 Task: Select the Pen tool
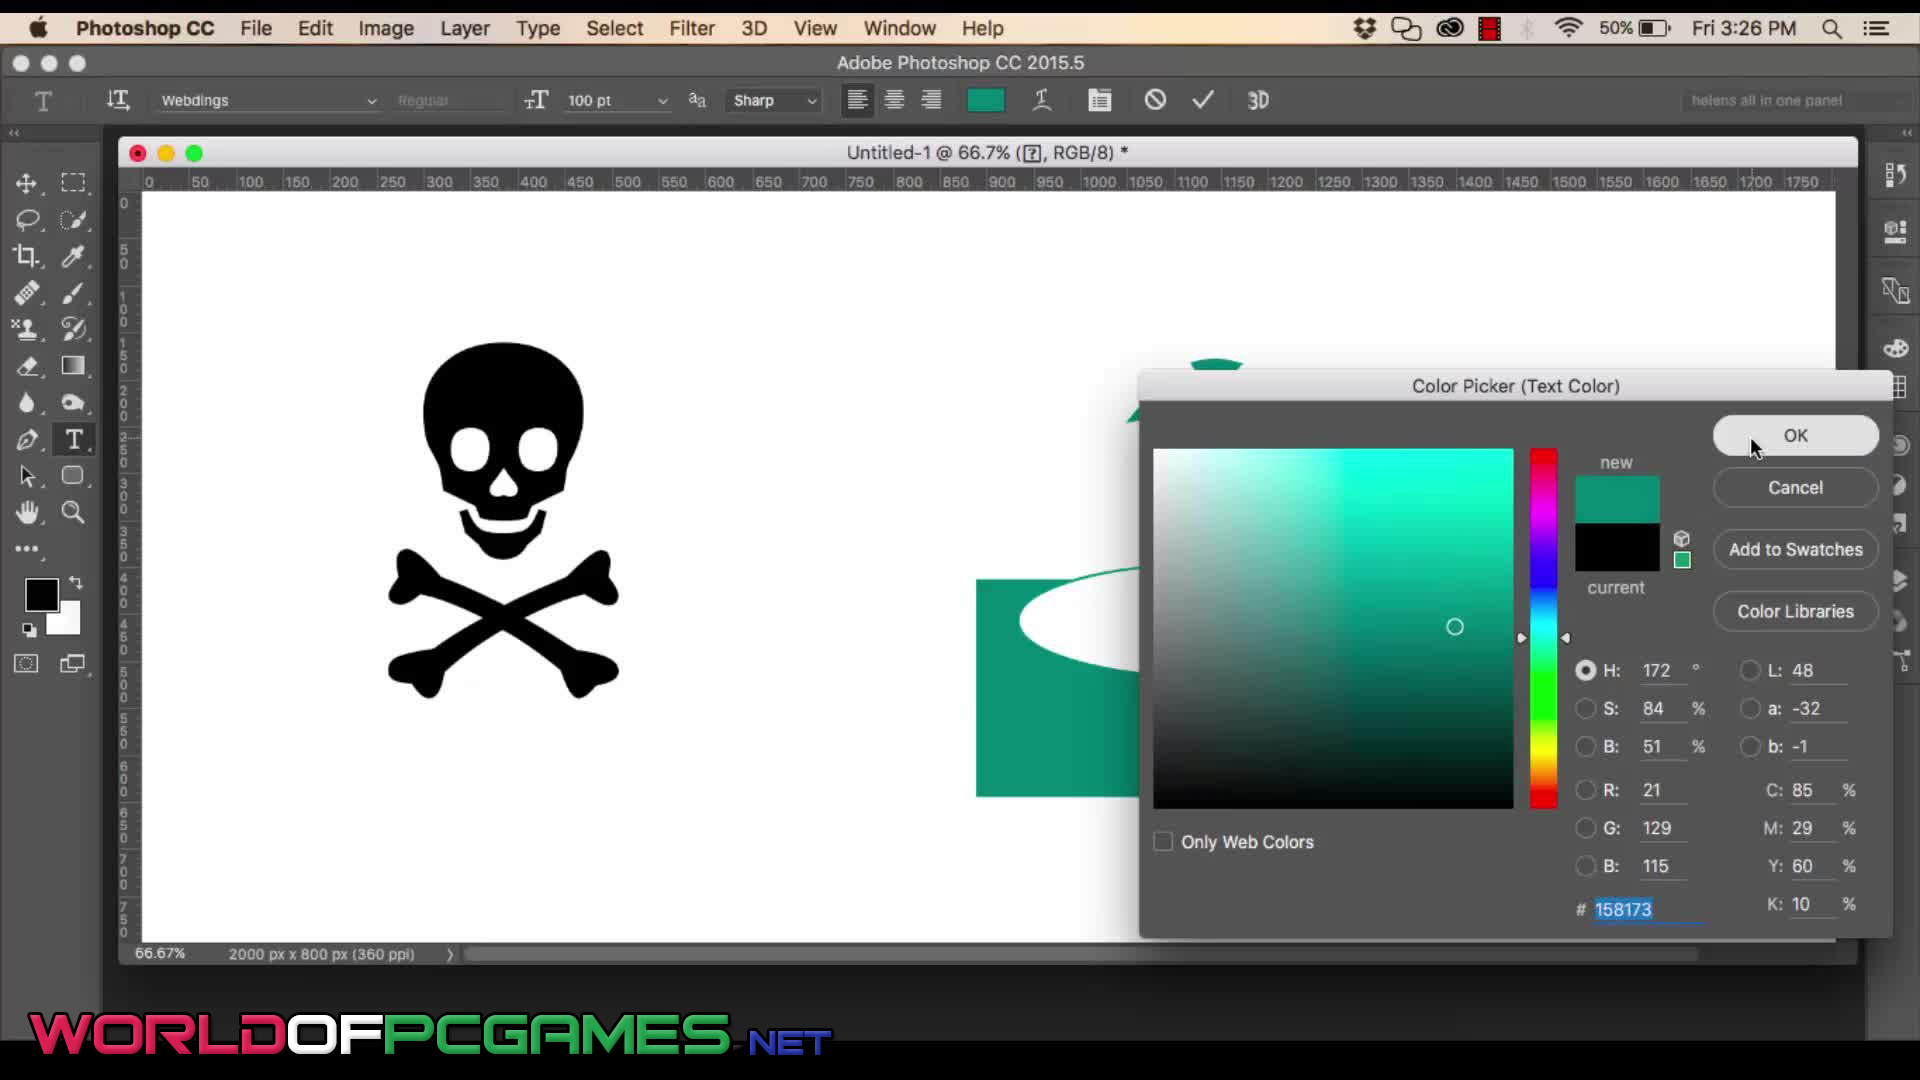tap(27, 440)
